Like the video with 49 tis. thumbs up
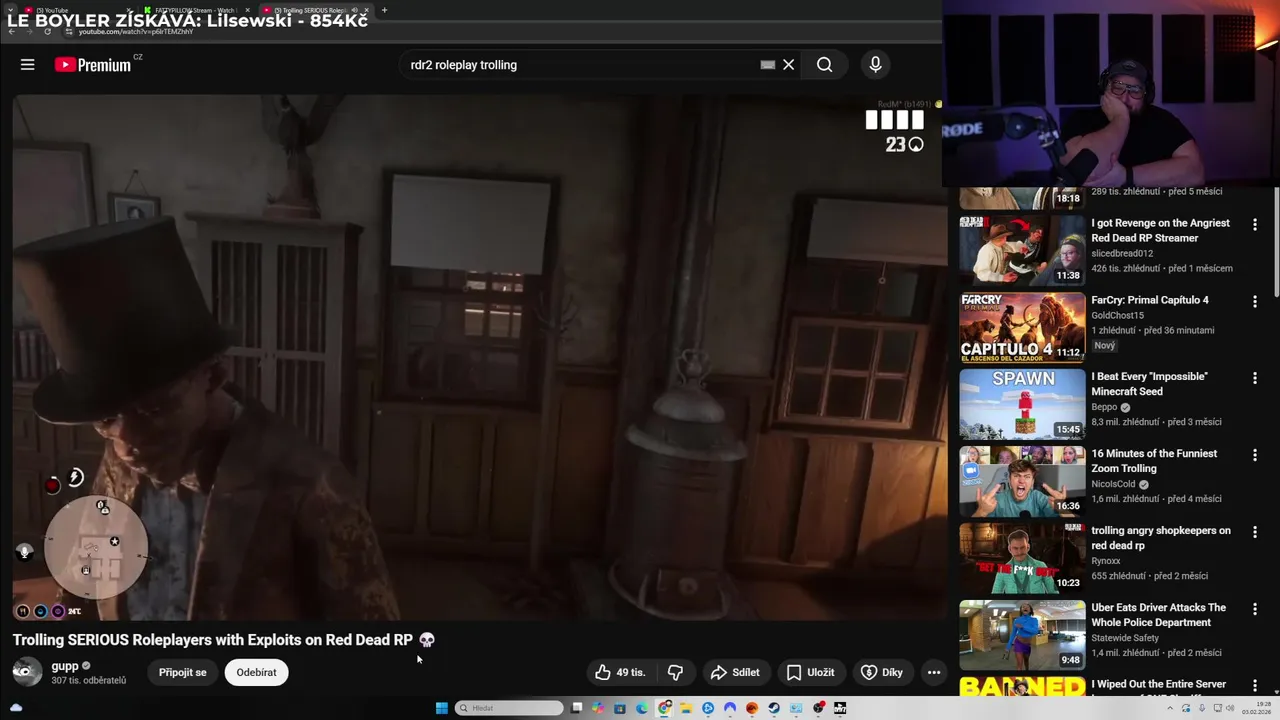 [620, 672]
